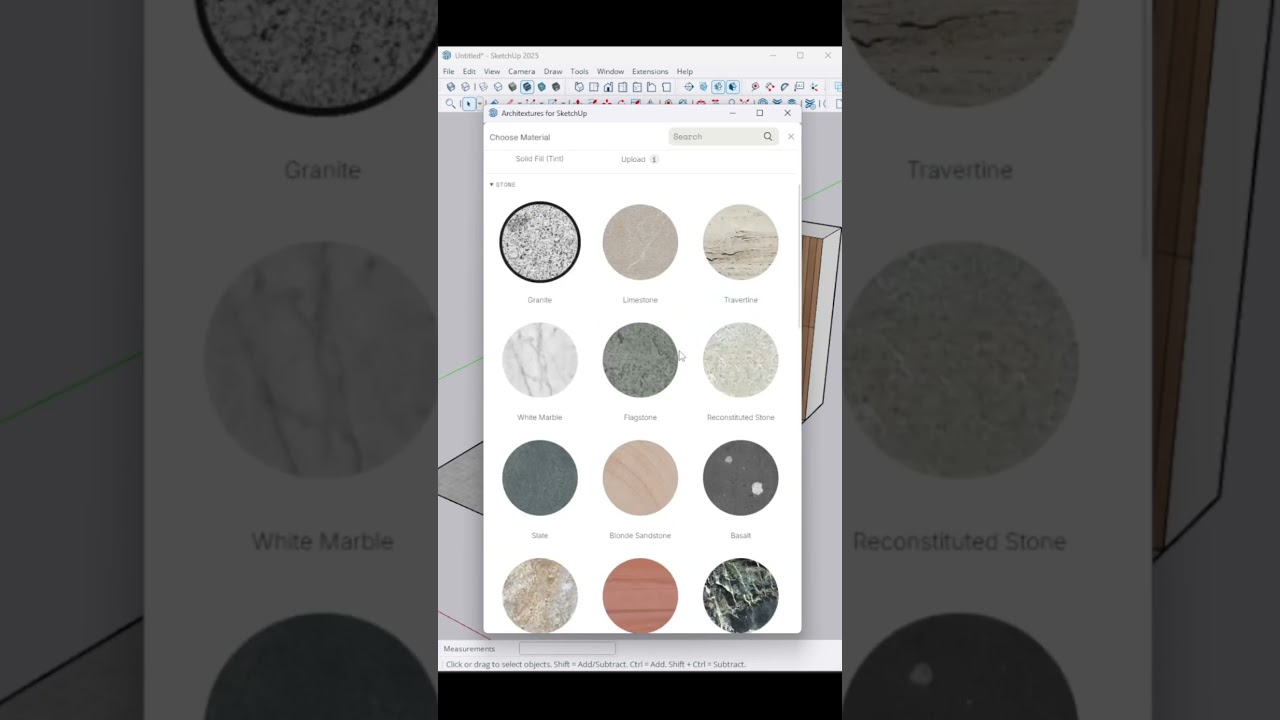The image size is (1280, 720).
Task: Open the File menu
Action: pyautogui.click(x=449, y=72)
